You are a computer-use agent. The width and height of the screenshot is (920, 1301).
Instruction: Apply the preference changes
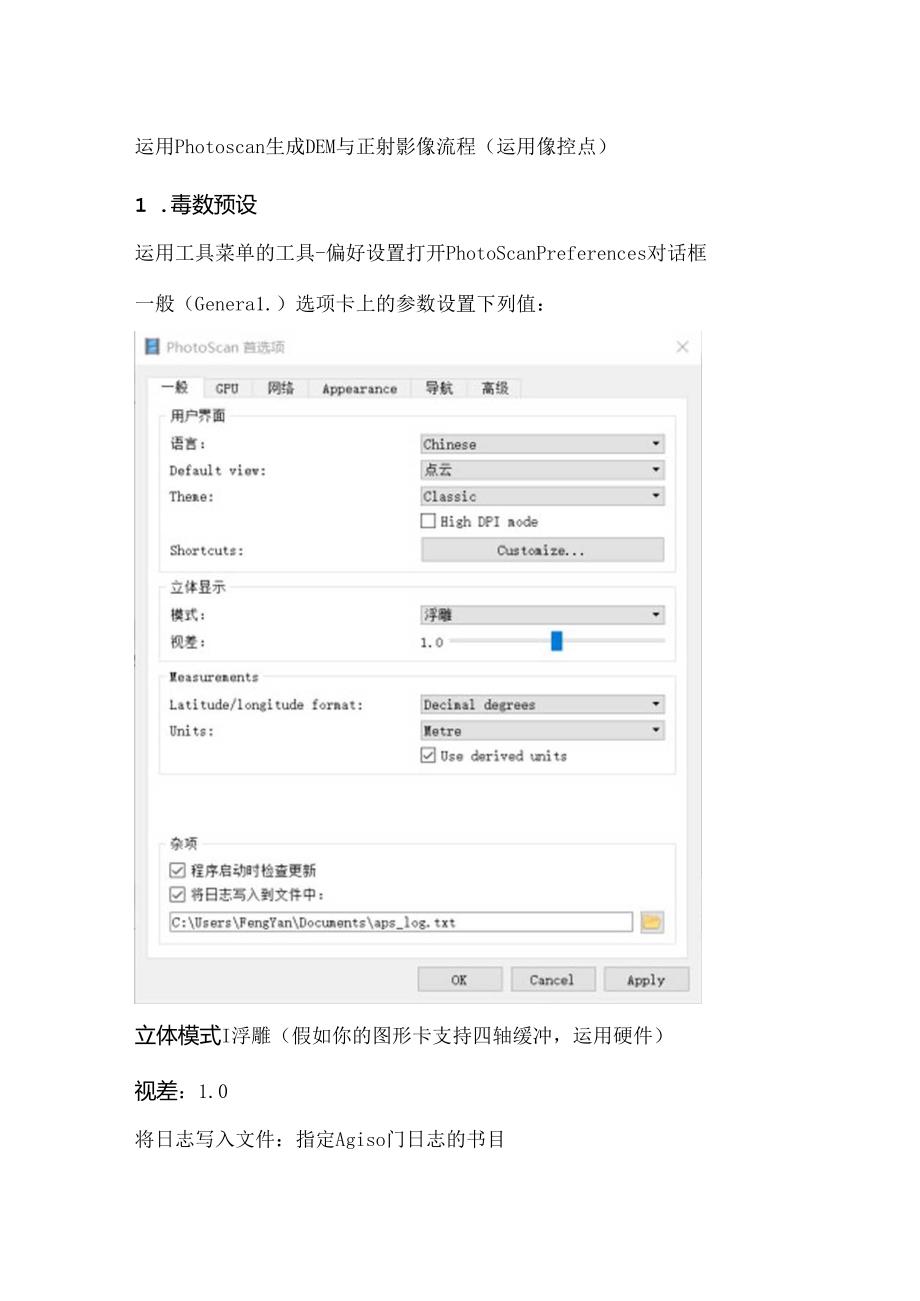click(x=645, y=979)
